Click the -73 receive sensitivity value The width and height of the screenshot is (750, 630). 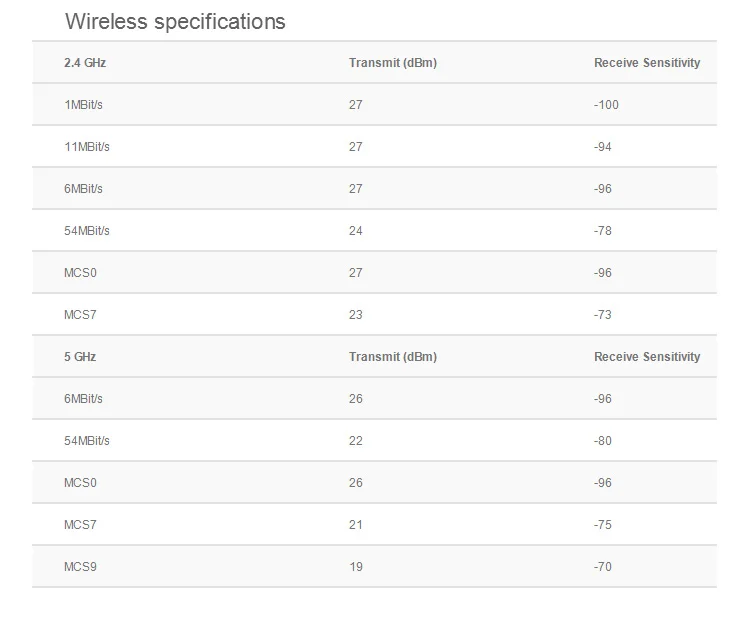click(x=603, y=315)
